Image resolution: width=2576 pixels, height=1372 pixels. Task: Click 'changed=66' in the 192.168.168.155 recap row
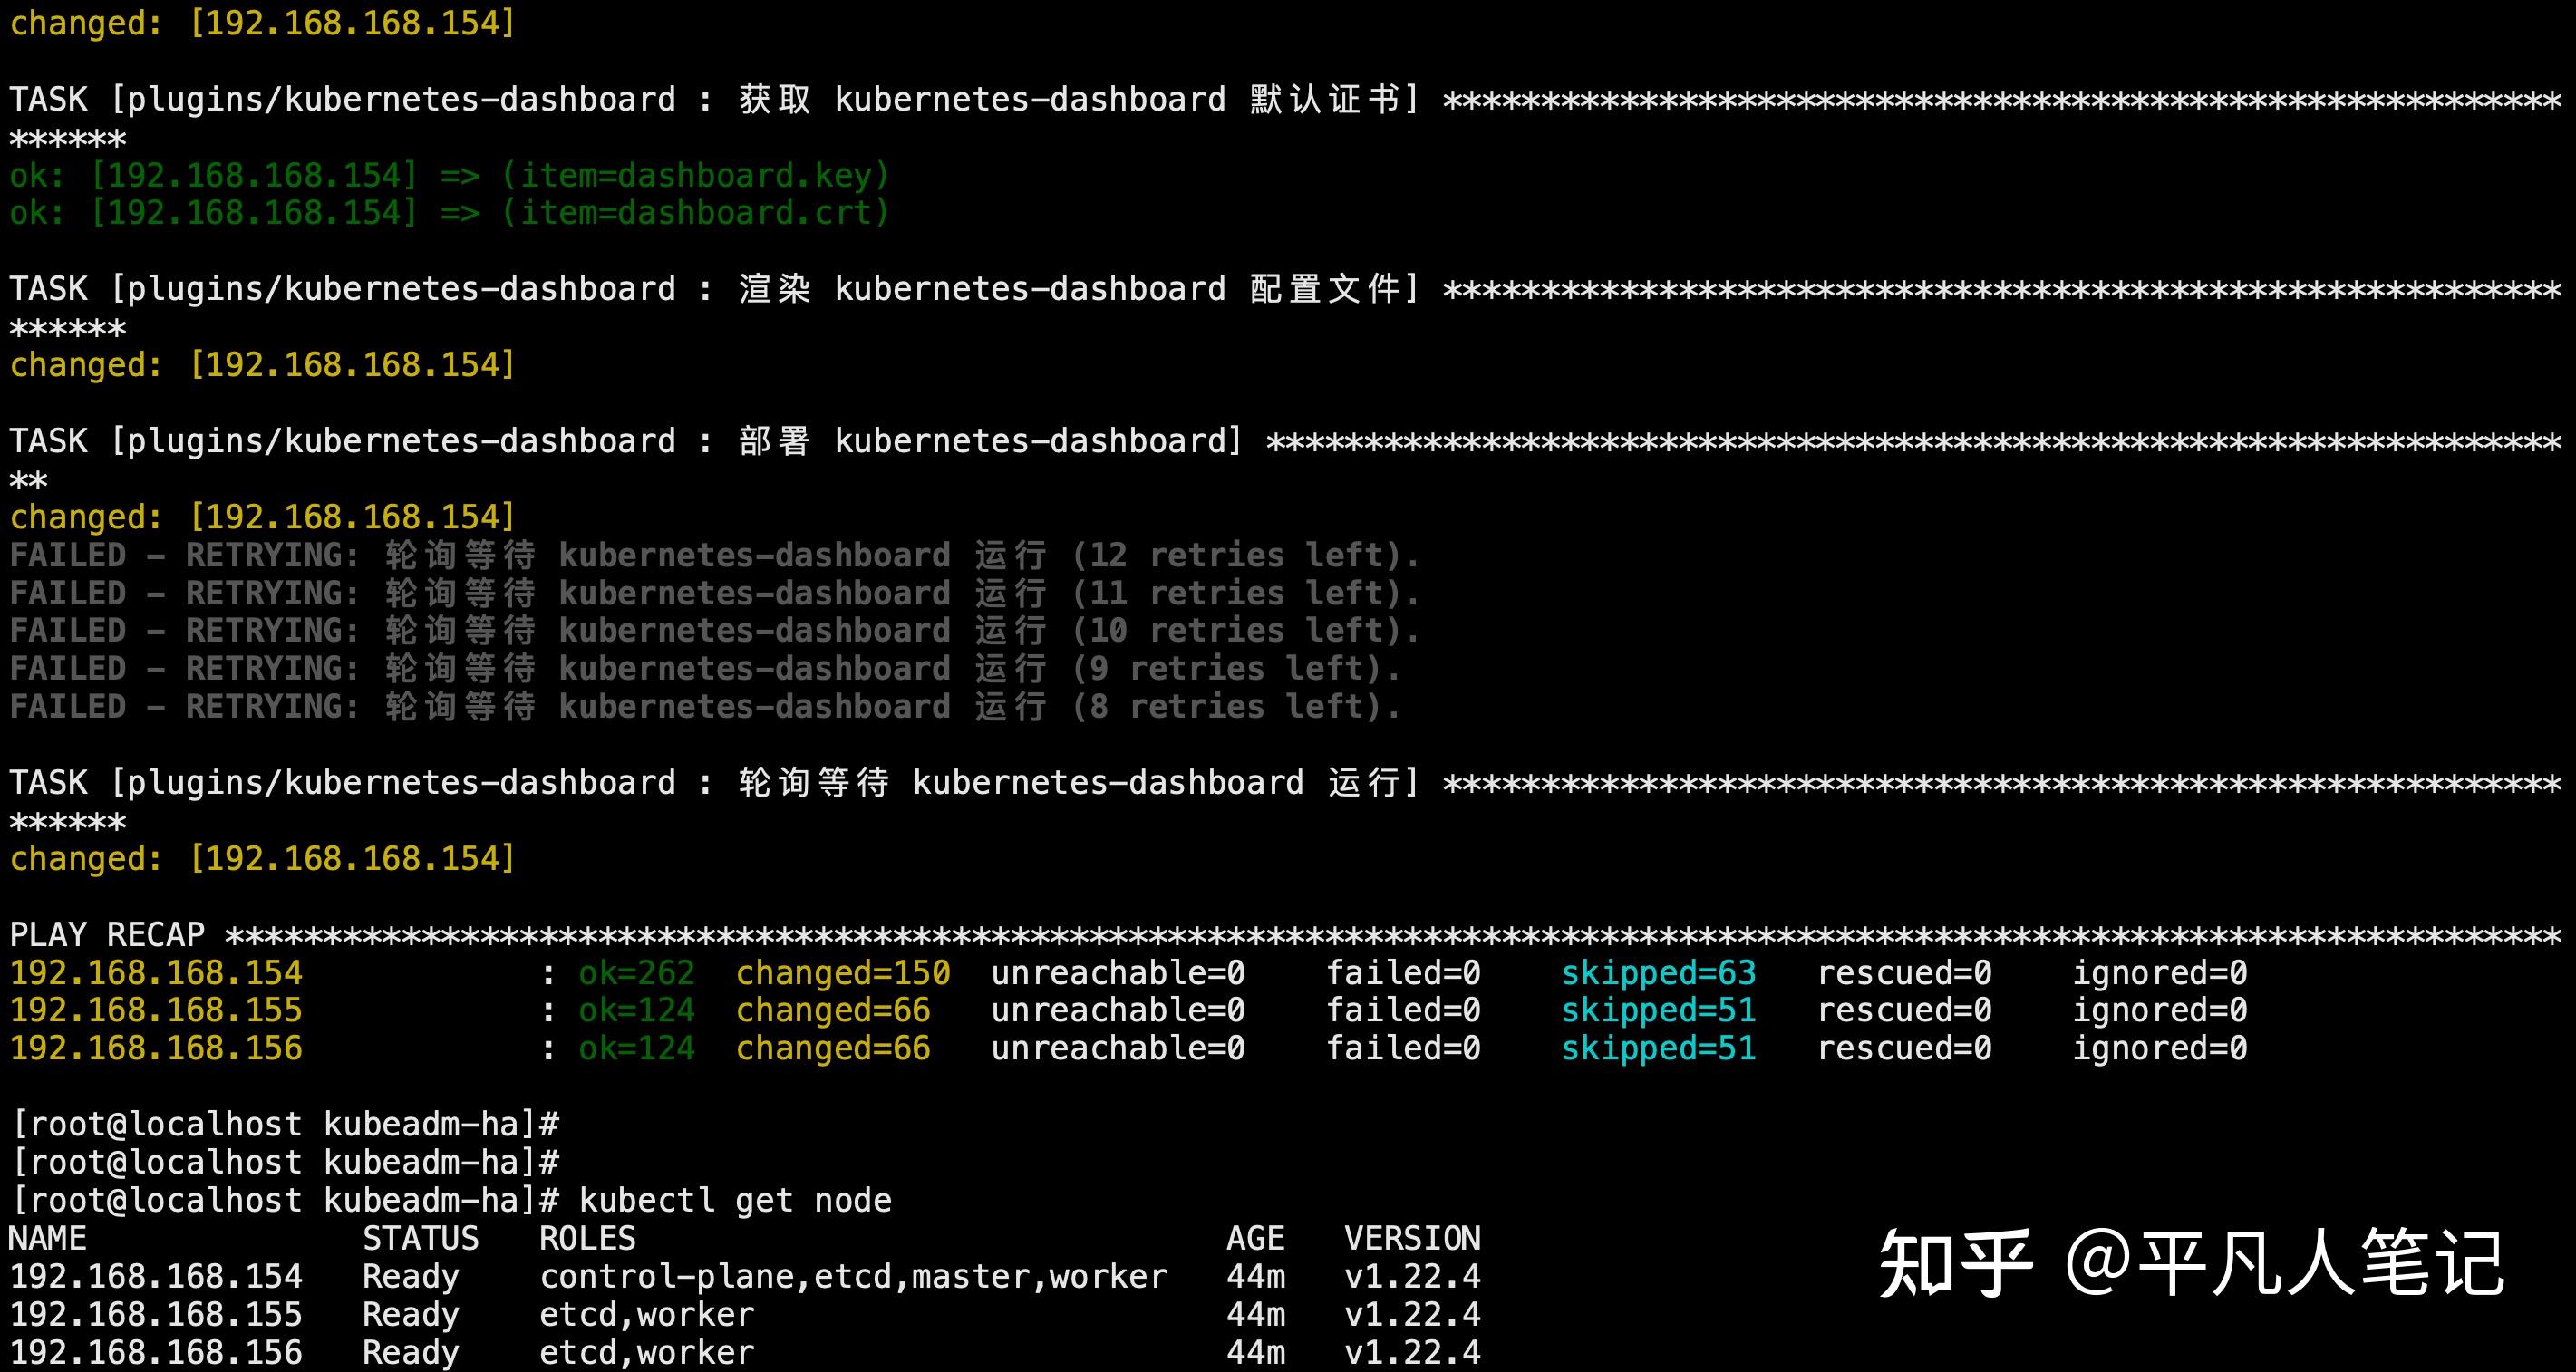click(833, 1010)
